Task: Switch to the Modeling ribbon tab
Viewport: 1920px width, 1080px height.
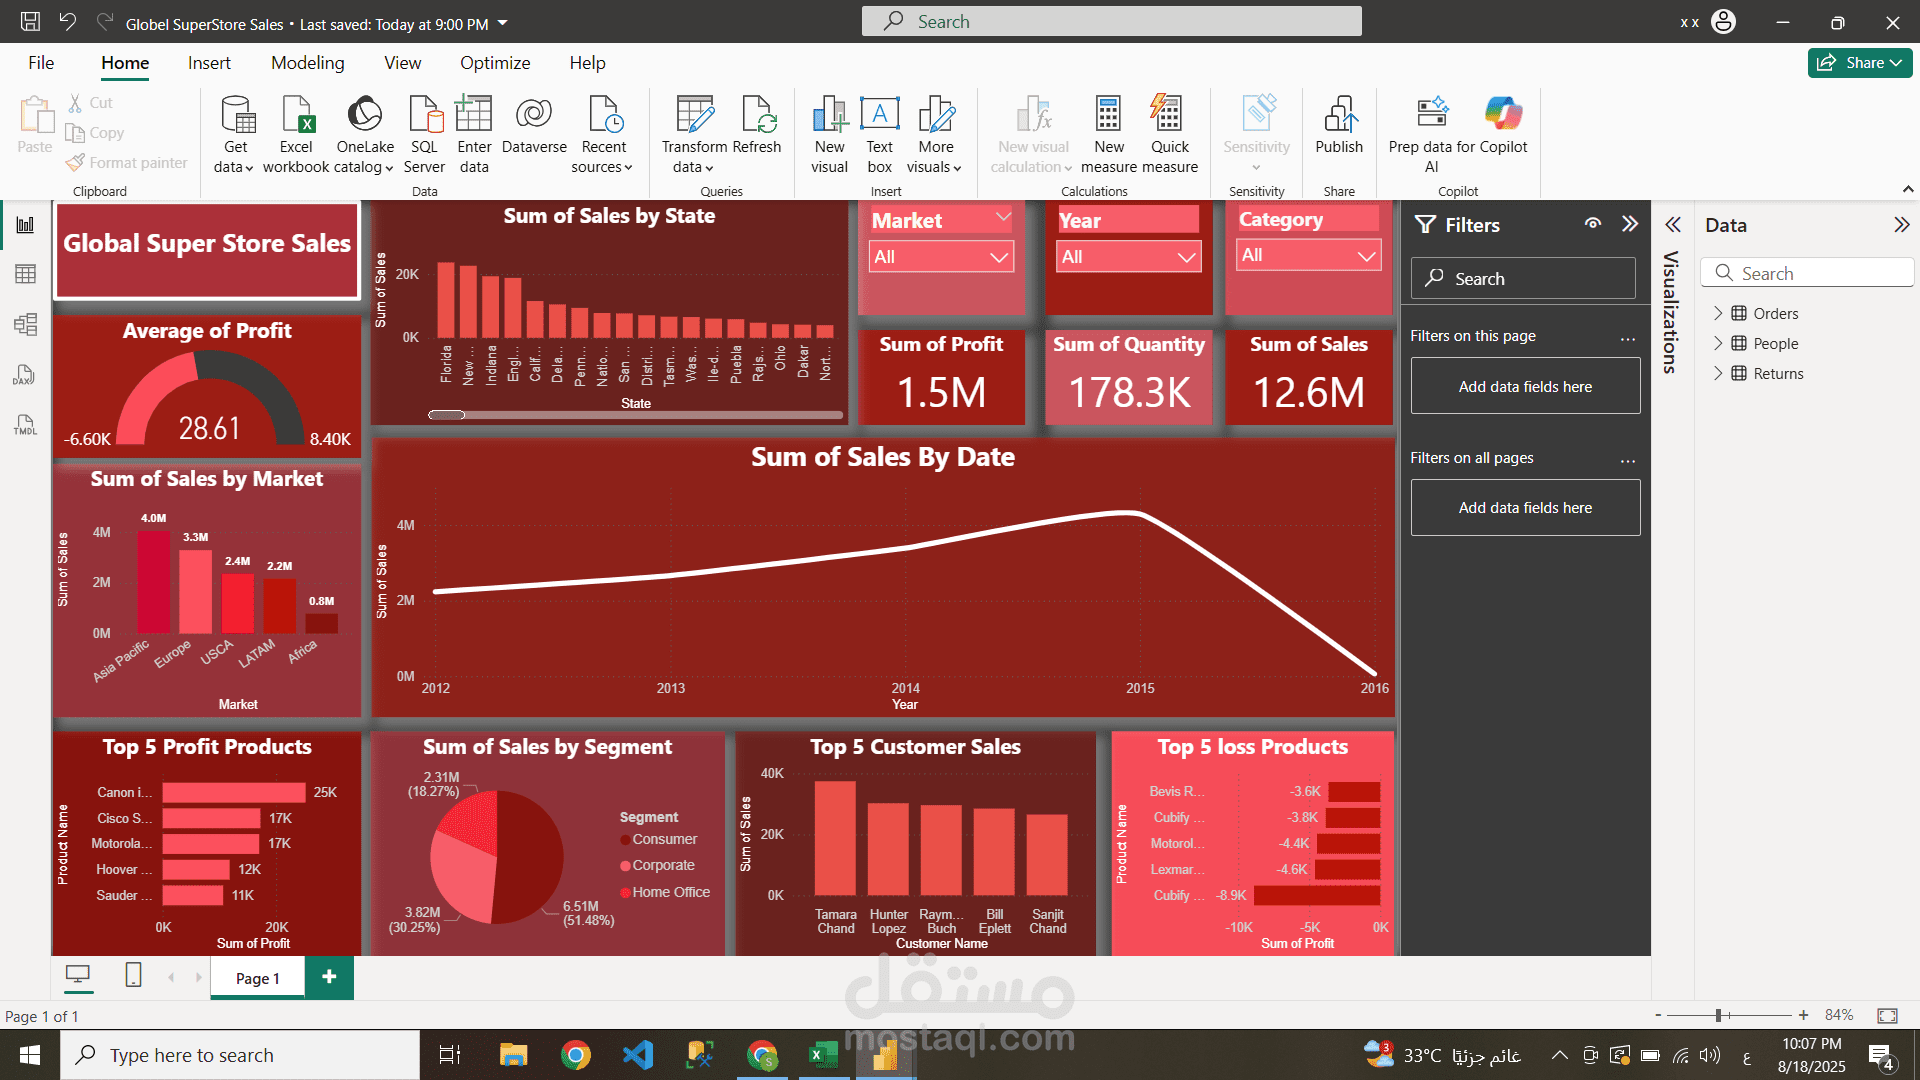Action: coord(308,63)
